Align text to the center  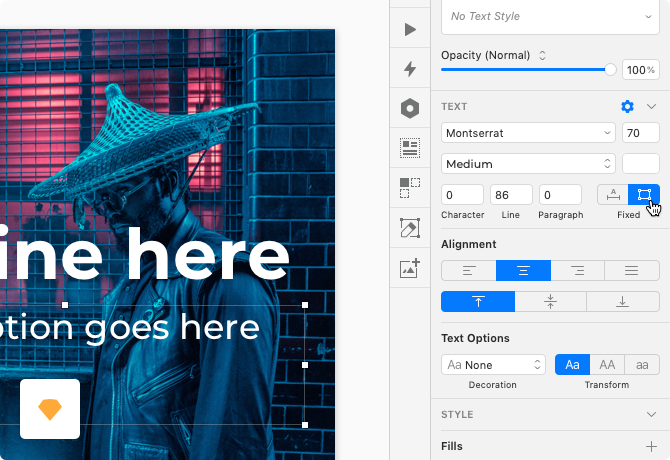click(x=523, y=271)
